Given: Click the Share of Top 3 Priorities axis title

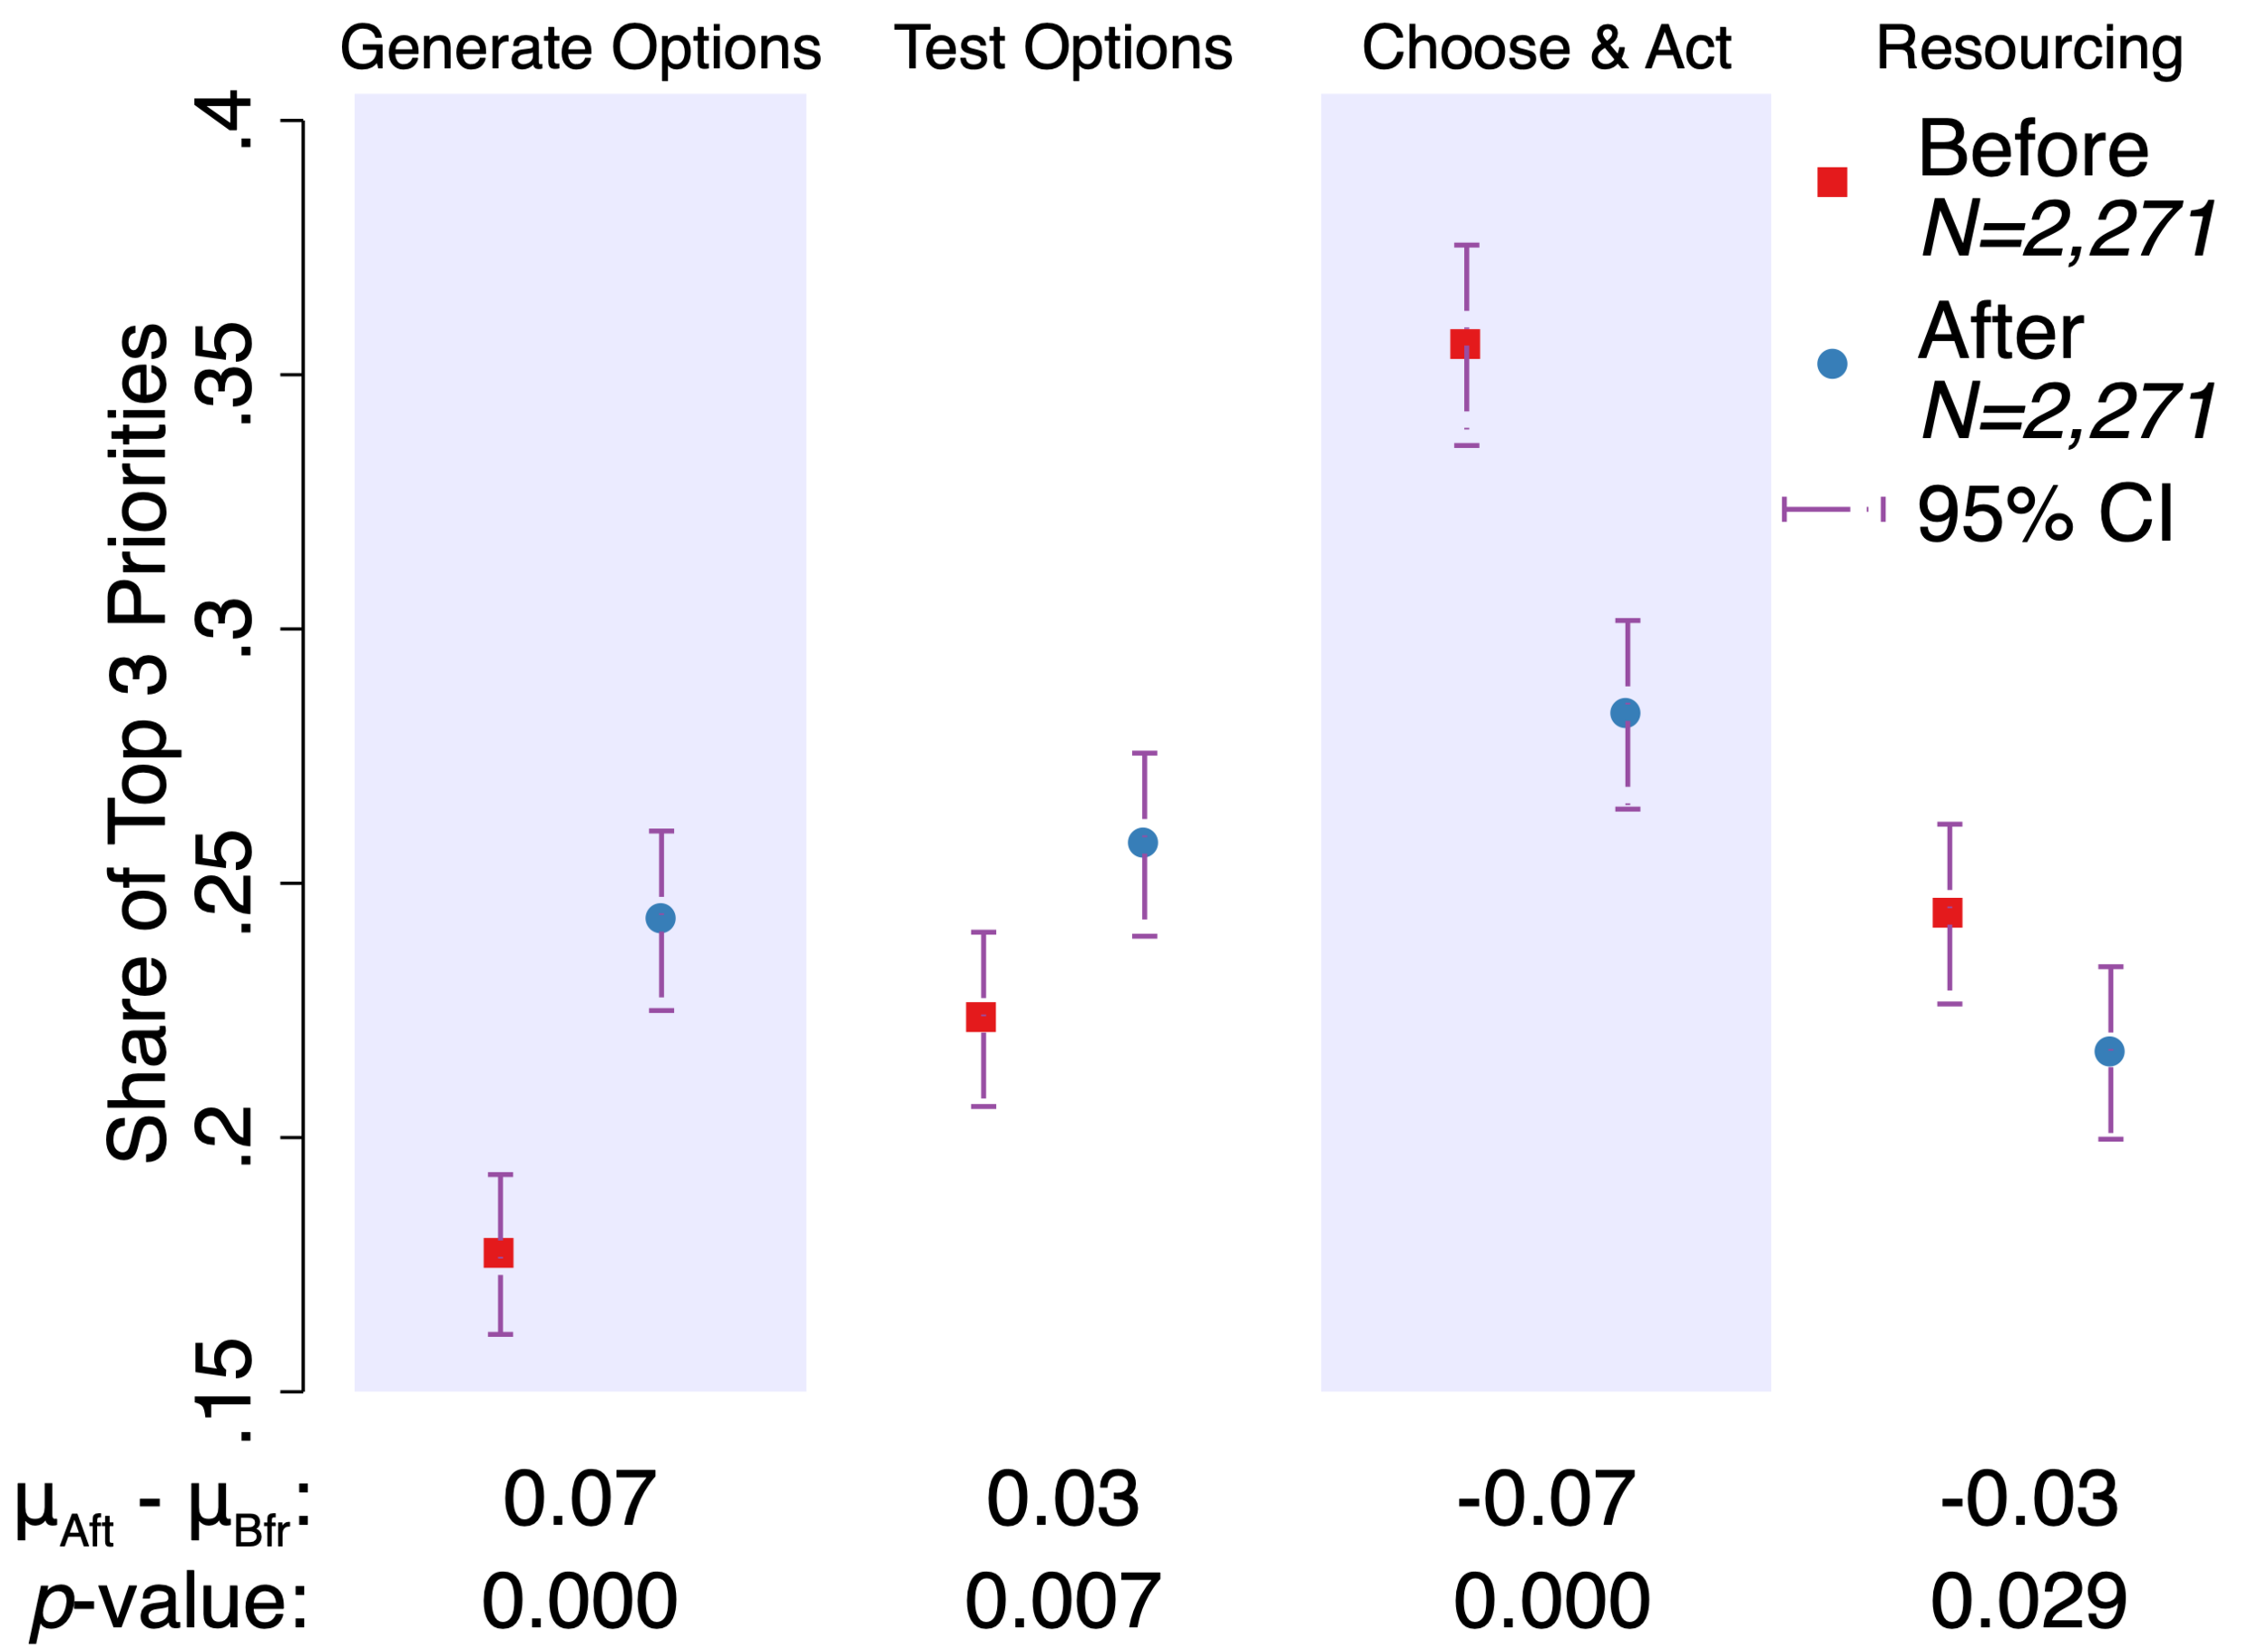Looking at the screenshot, I should tap(138, 742).
